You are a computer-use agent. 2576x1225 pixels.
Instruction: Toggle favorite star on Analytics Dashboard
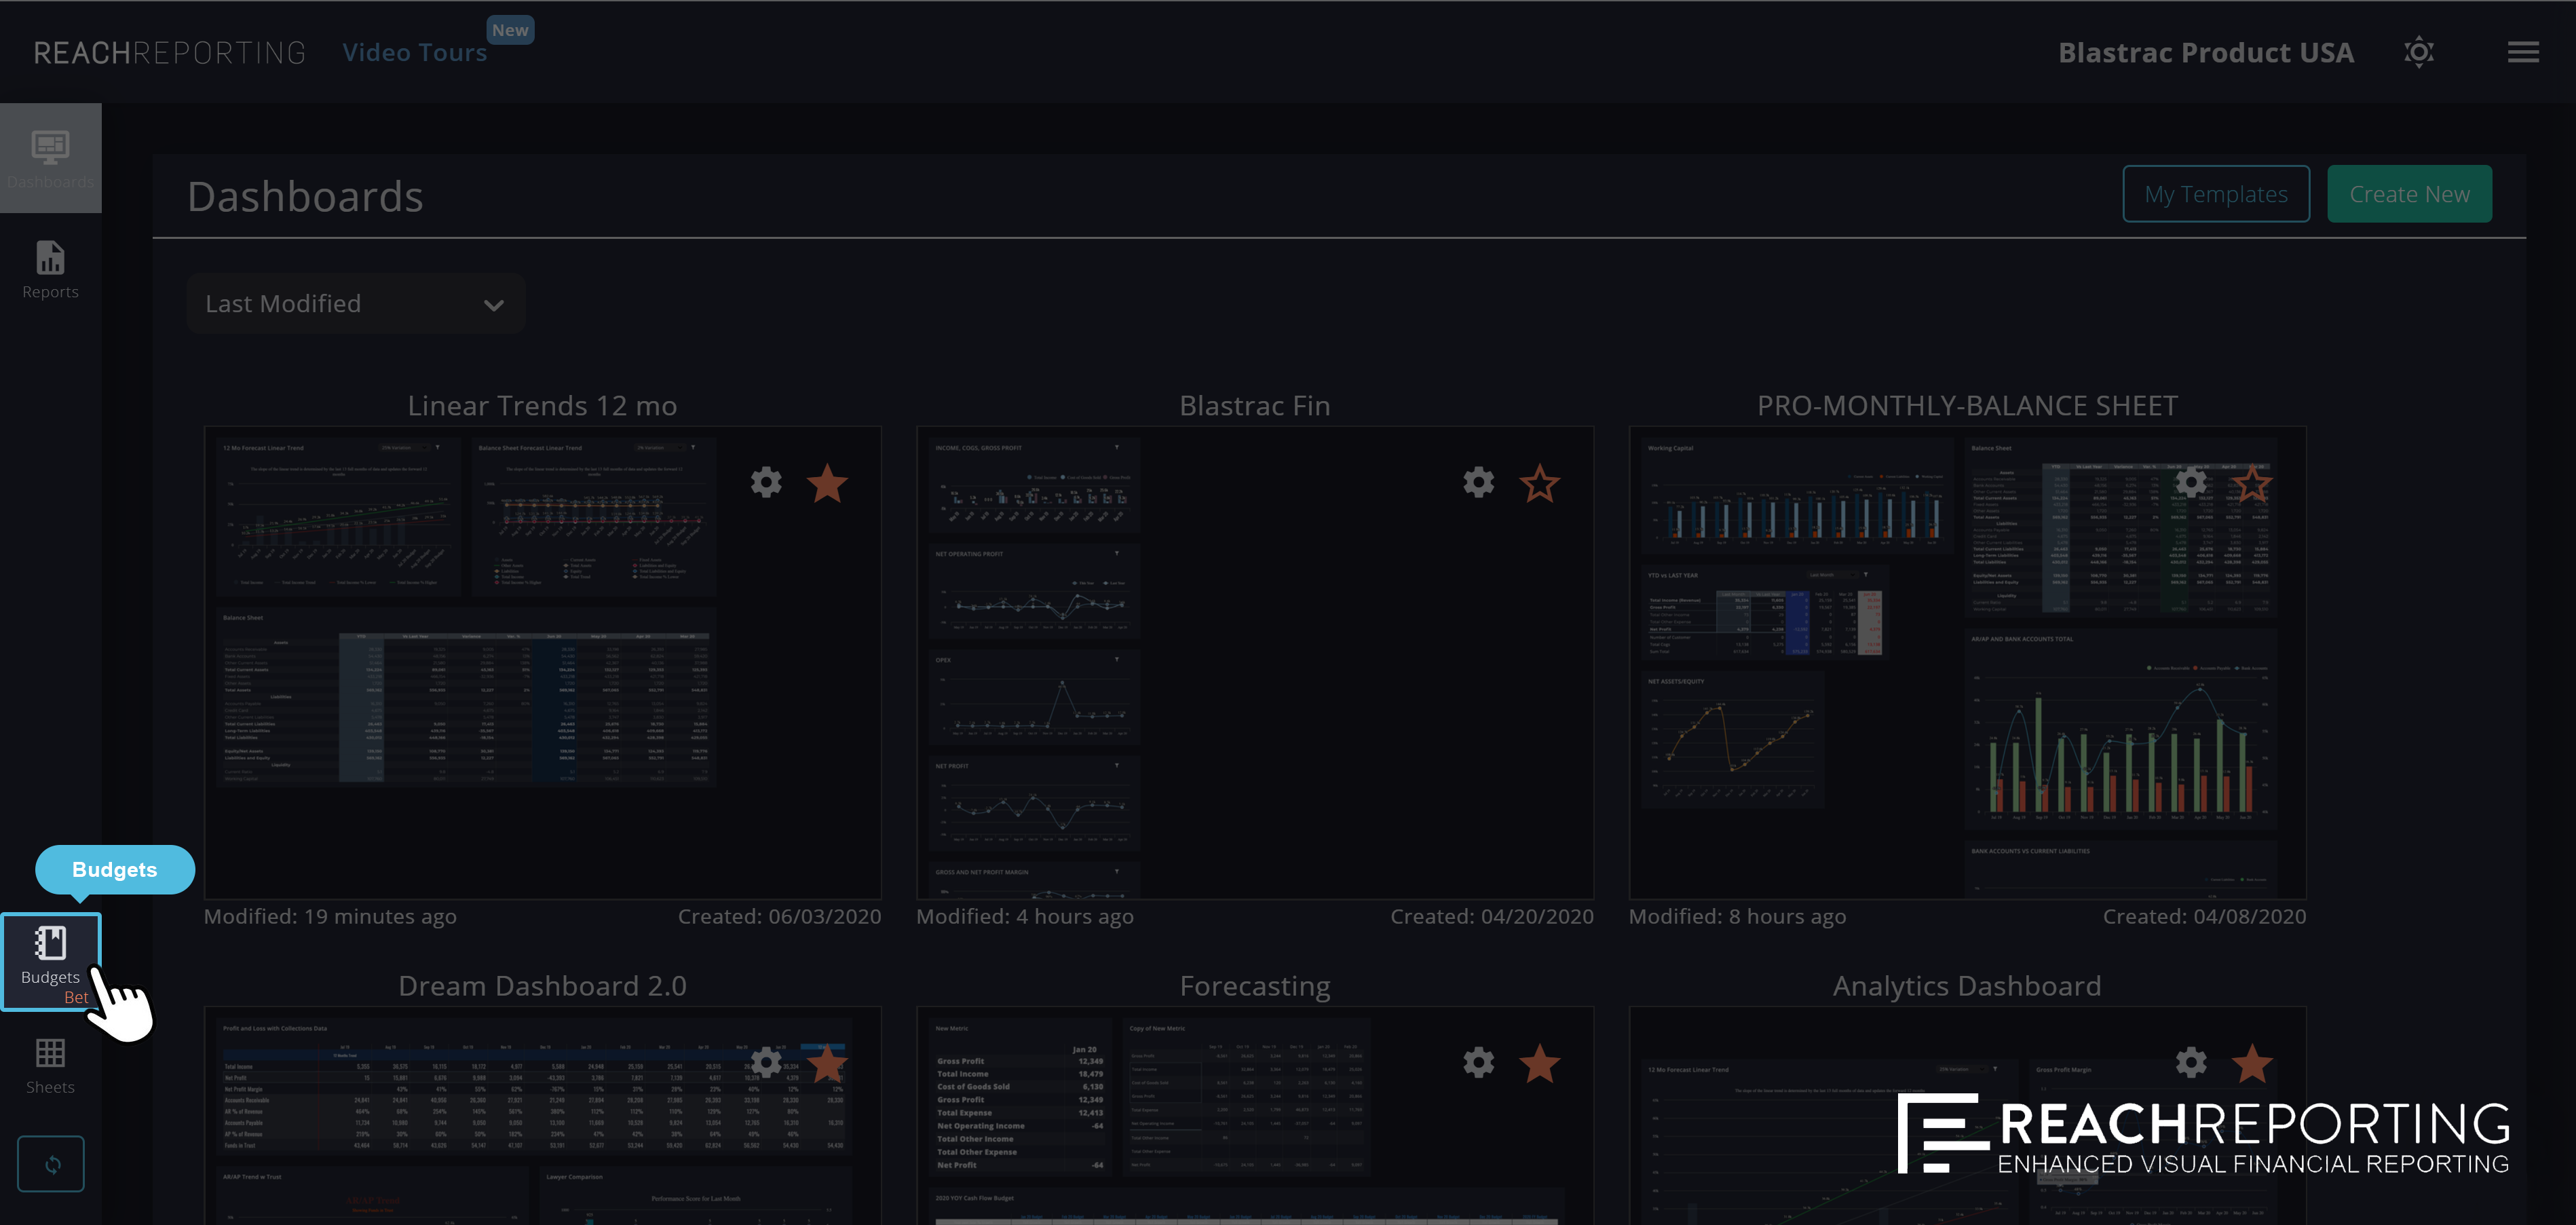coord(2251,1064)
